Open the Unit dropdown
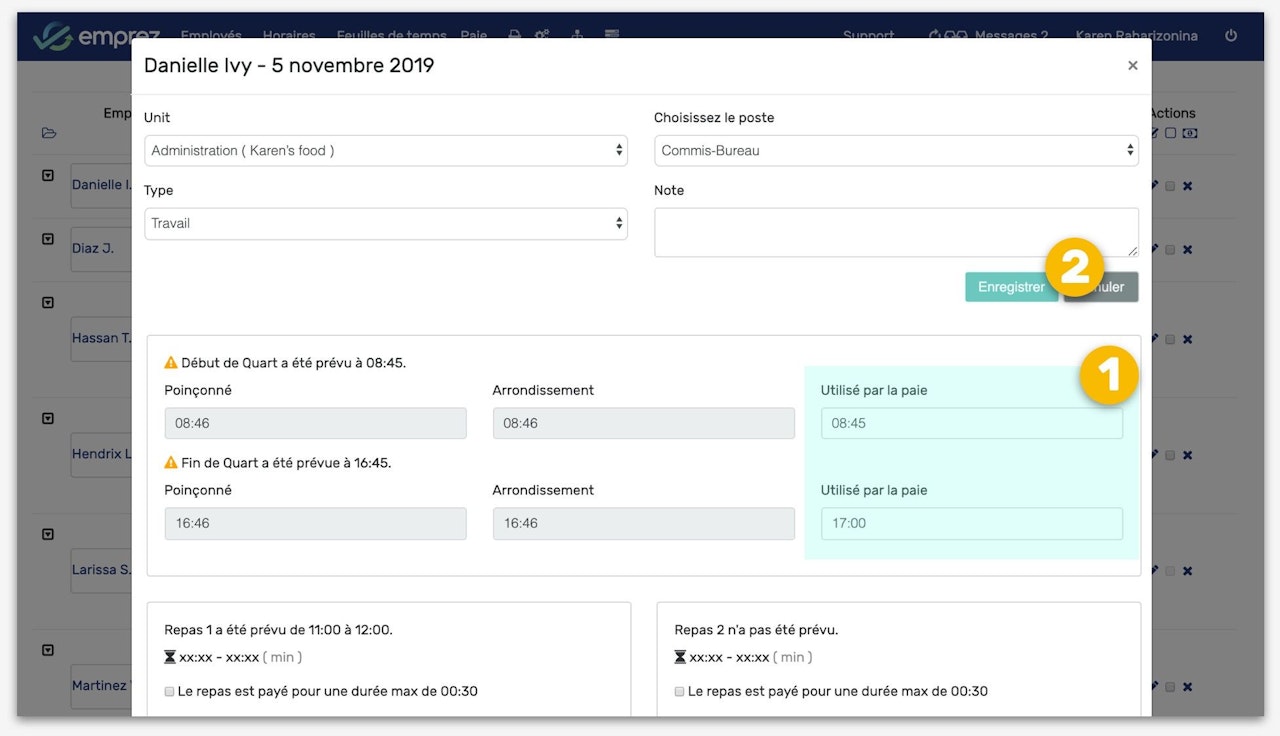1280x736 pixels. (386, 151)
